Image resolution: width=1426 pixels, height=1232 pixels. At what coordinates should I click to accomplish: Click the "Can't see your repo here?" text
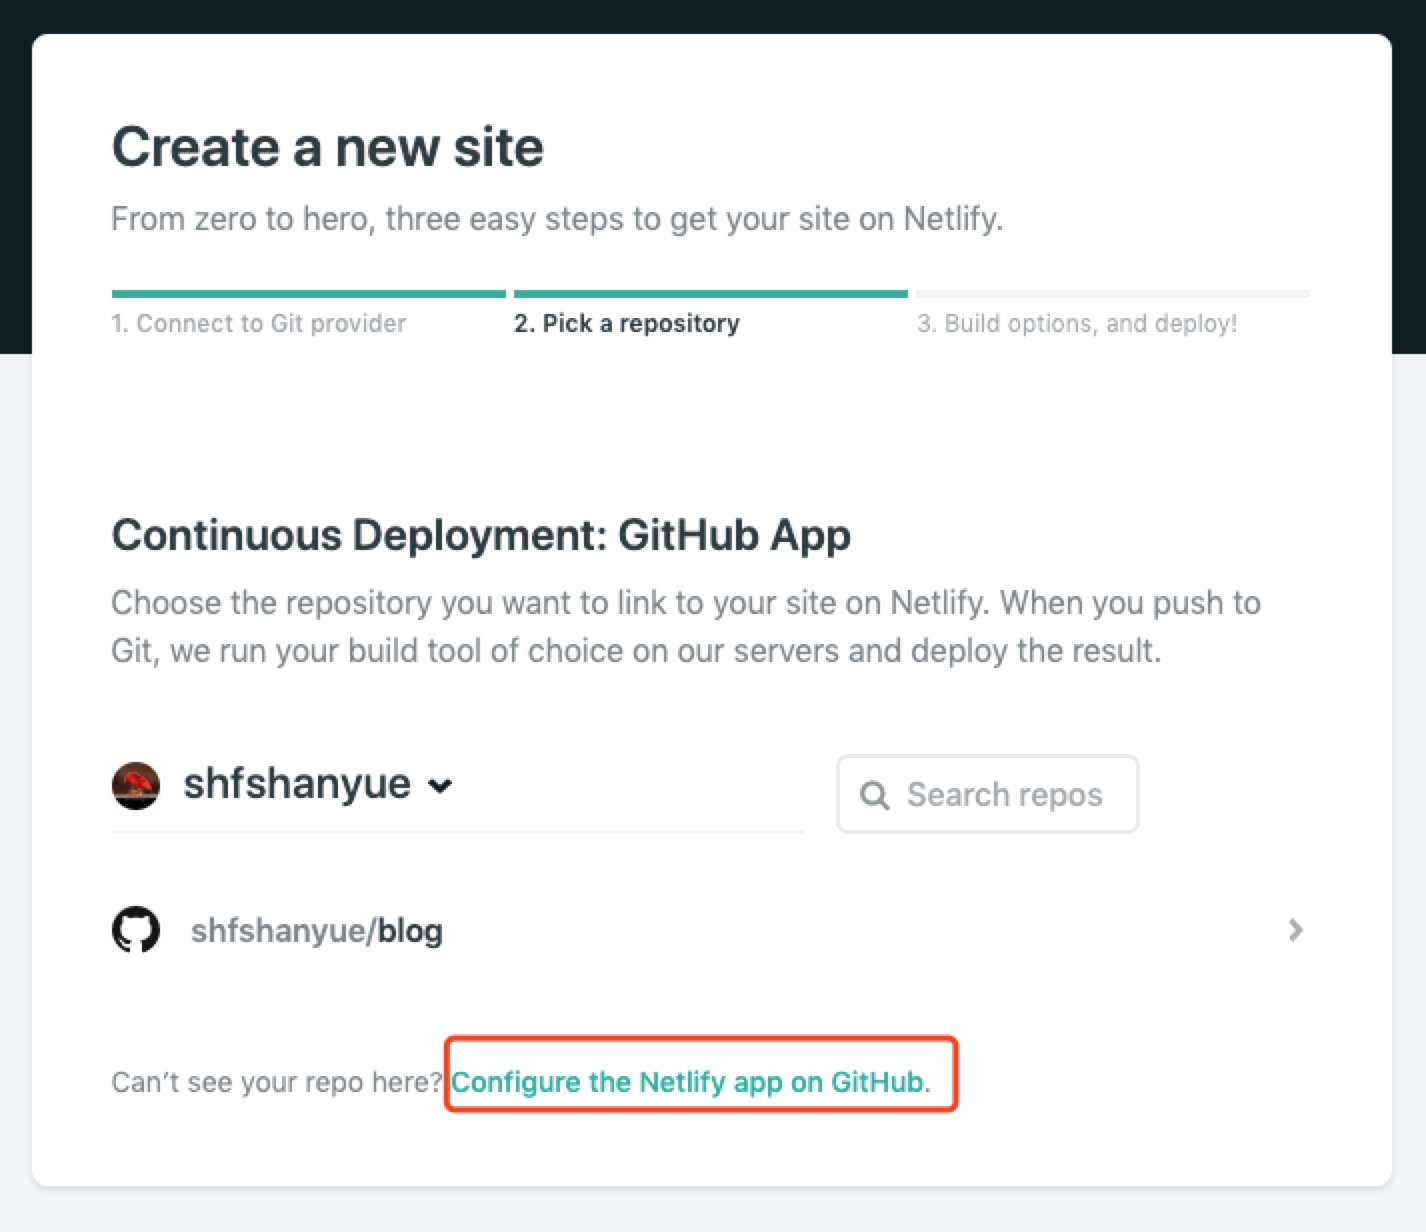[x=277, y=1082]
